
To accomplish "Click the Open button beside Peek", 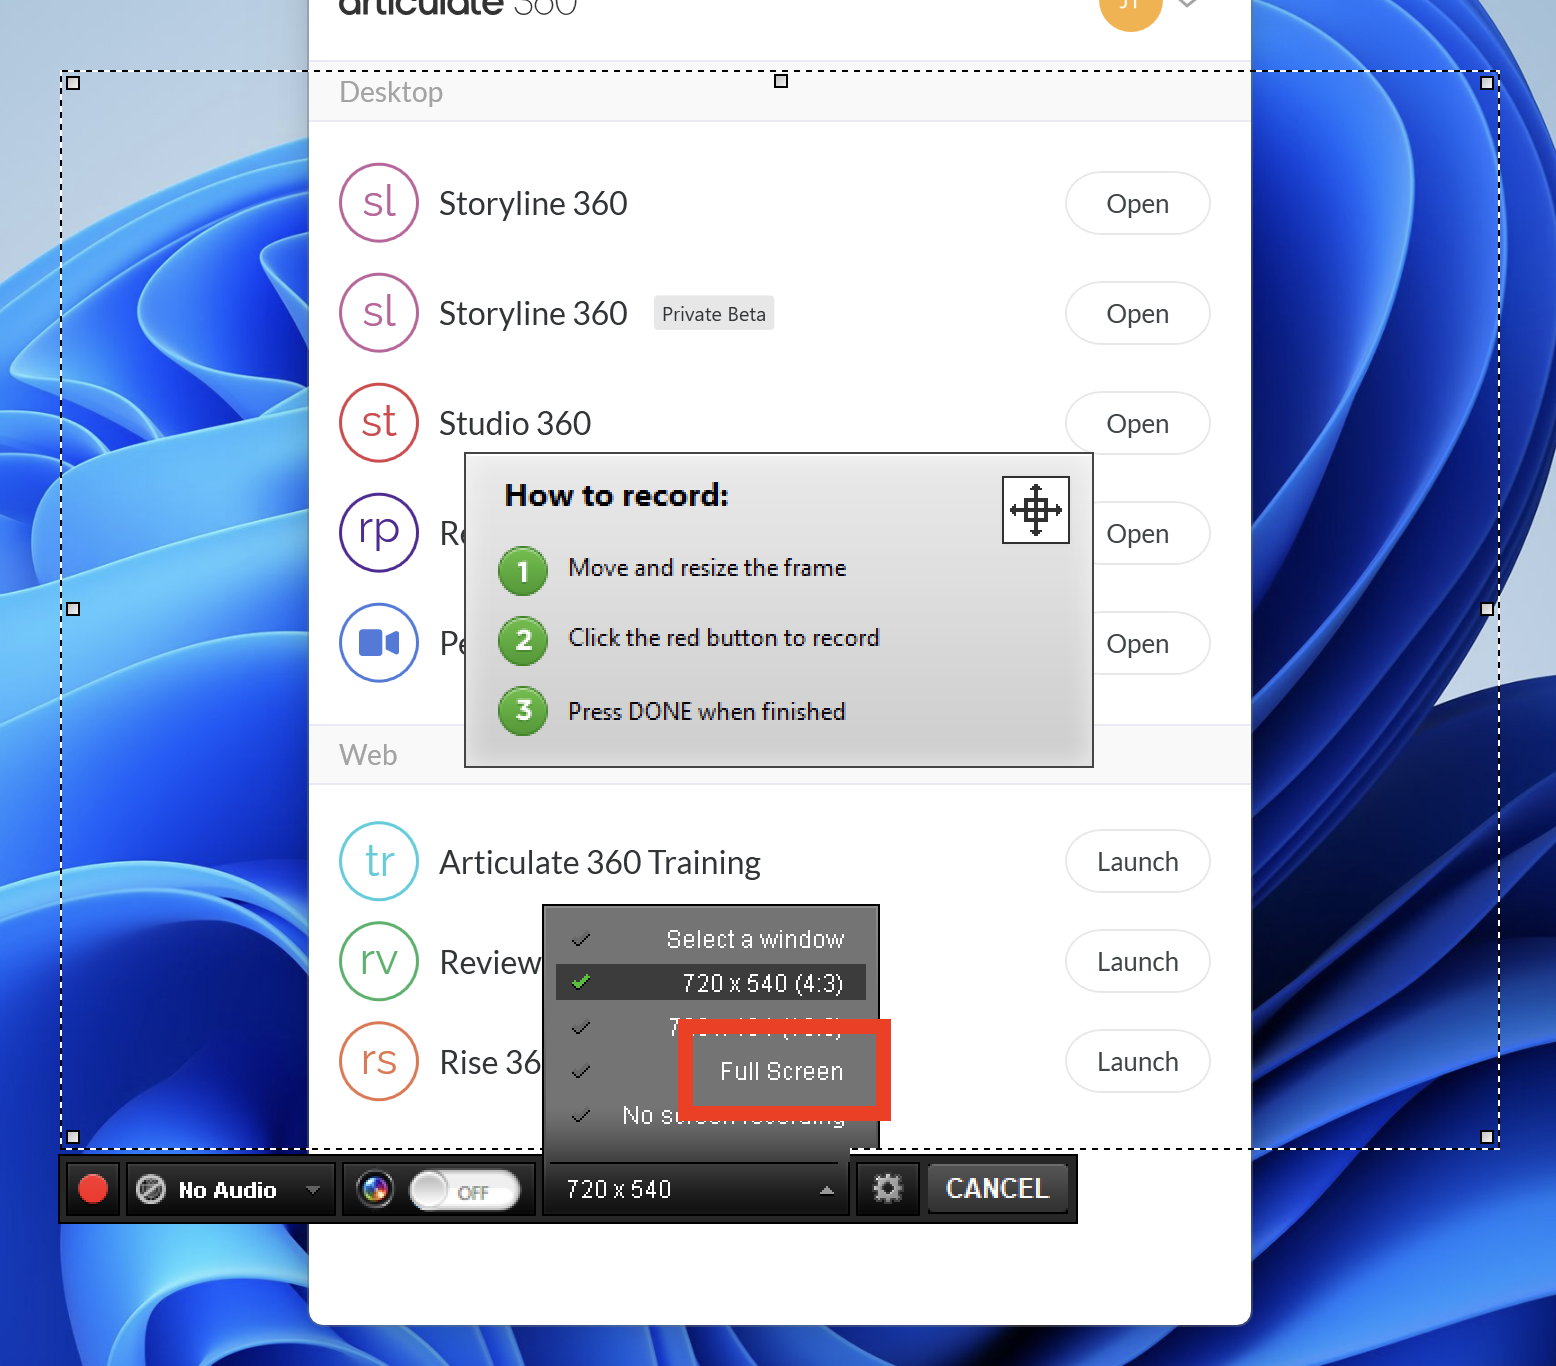I will [x=1138, y=643].
